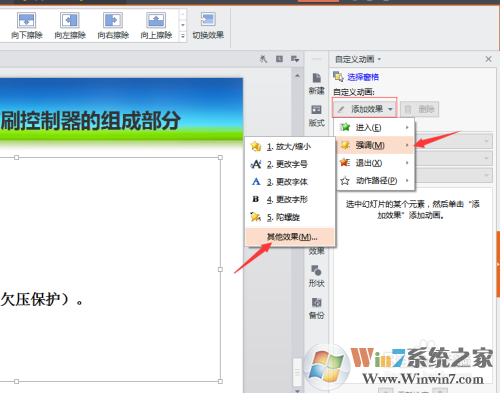500x393 pixels.
Task: Apply the 向上擦除 wipe-up transition
Action: 156,26
